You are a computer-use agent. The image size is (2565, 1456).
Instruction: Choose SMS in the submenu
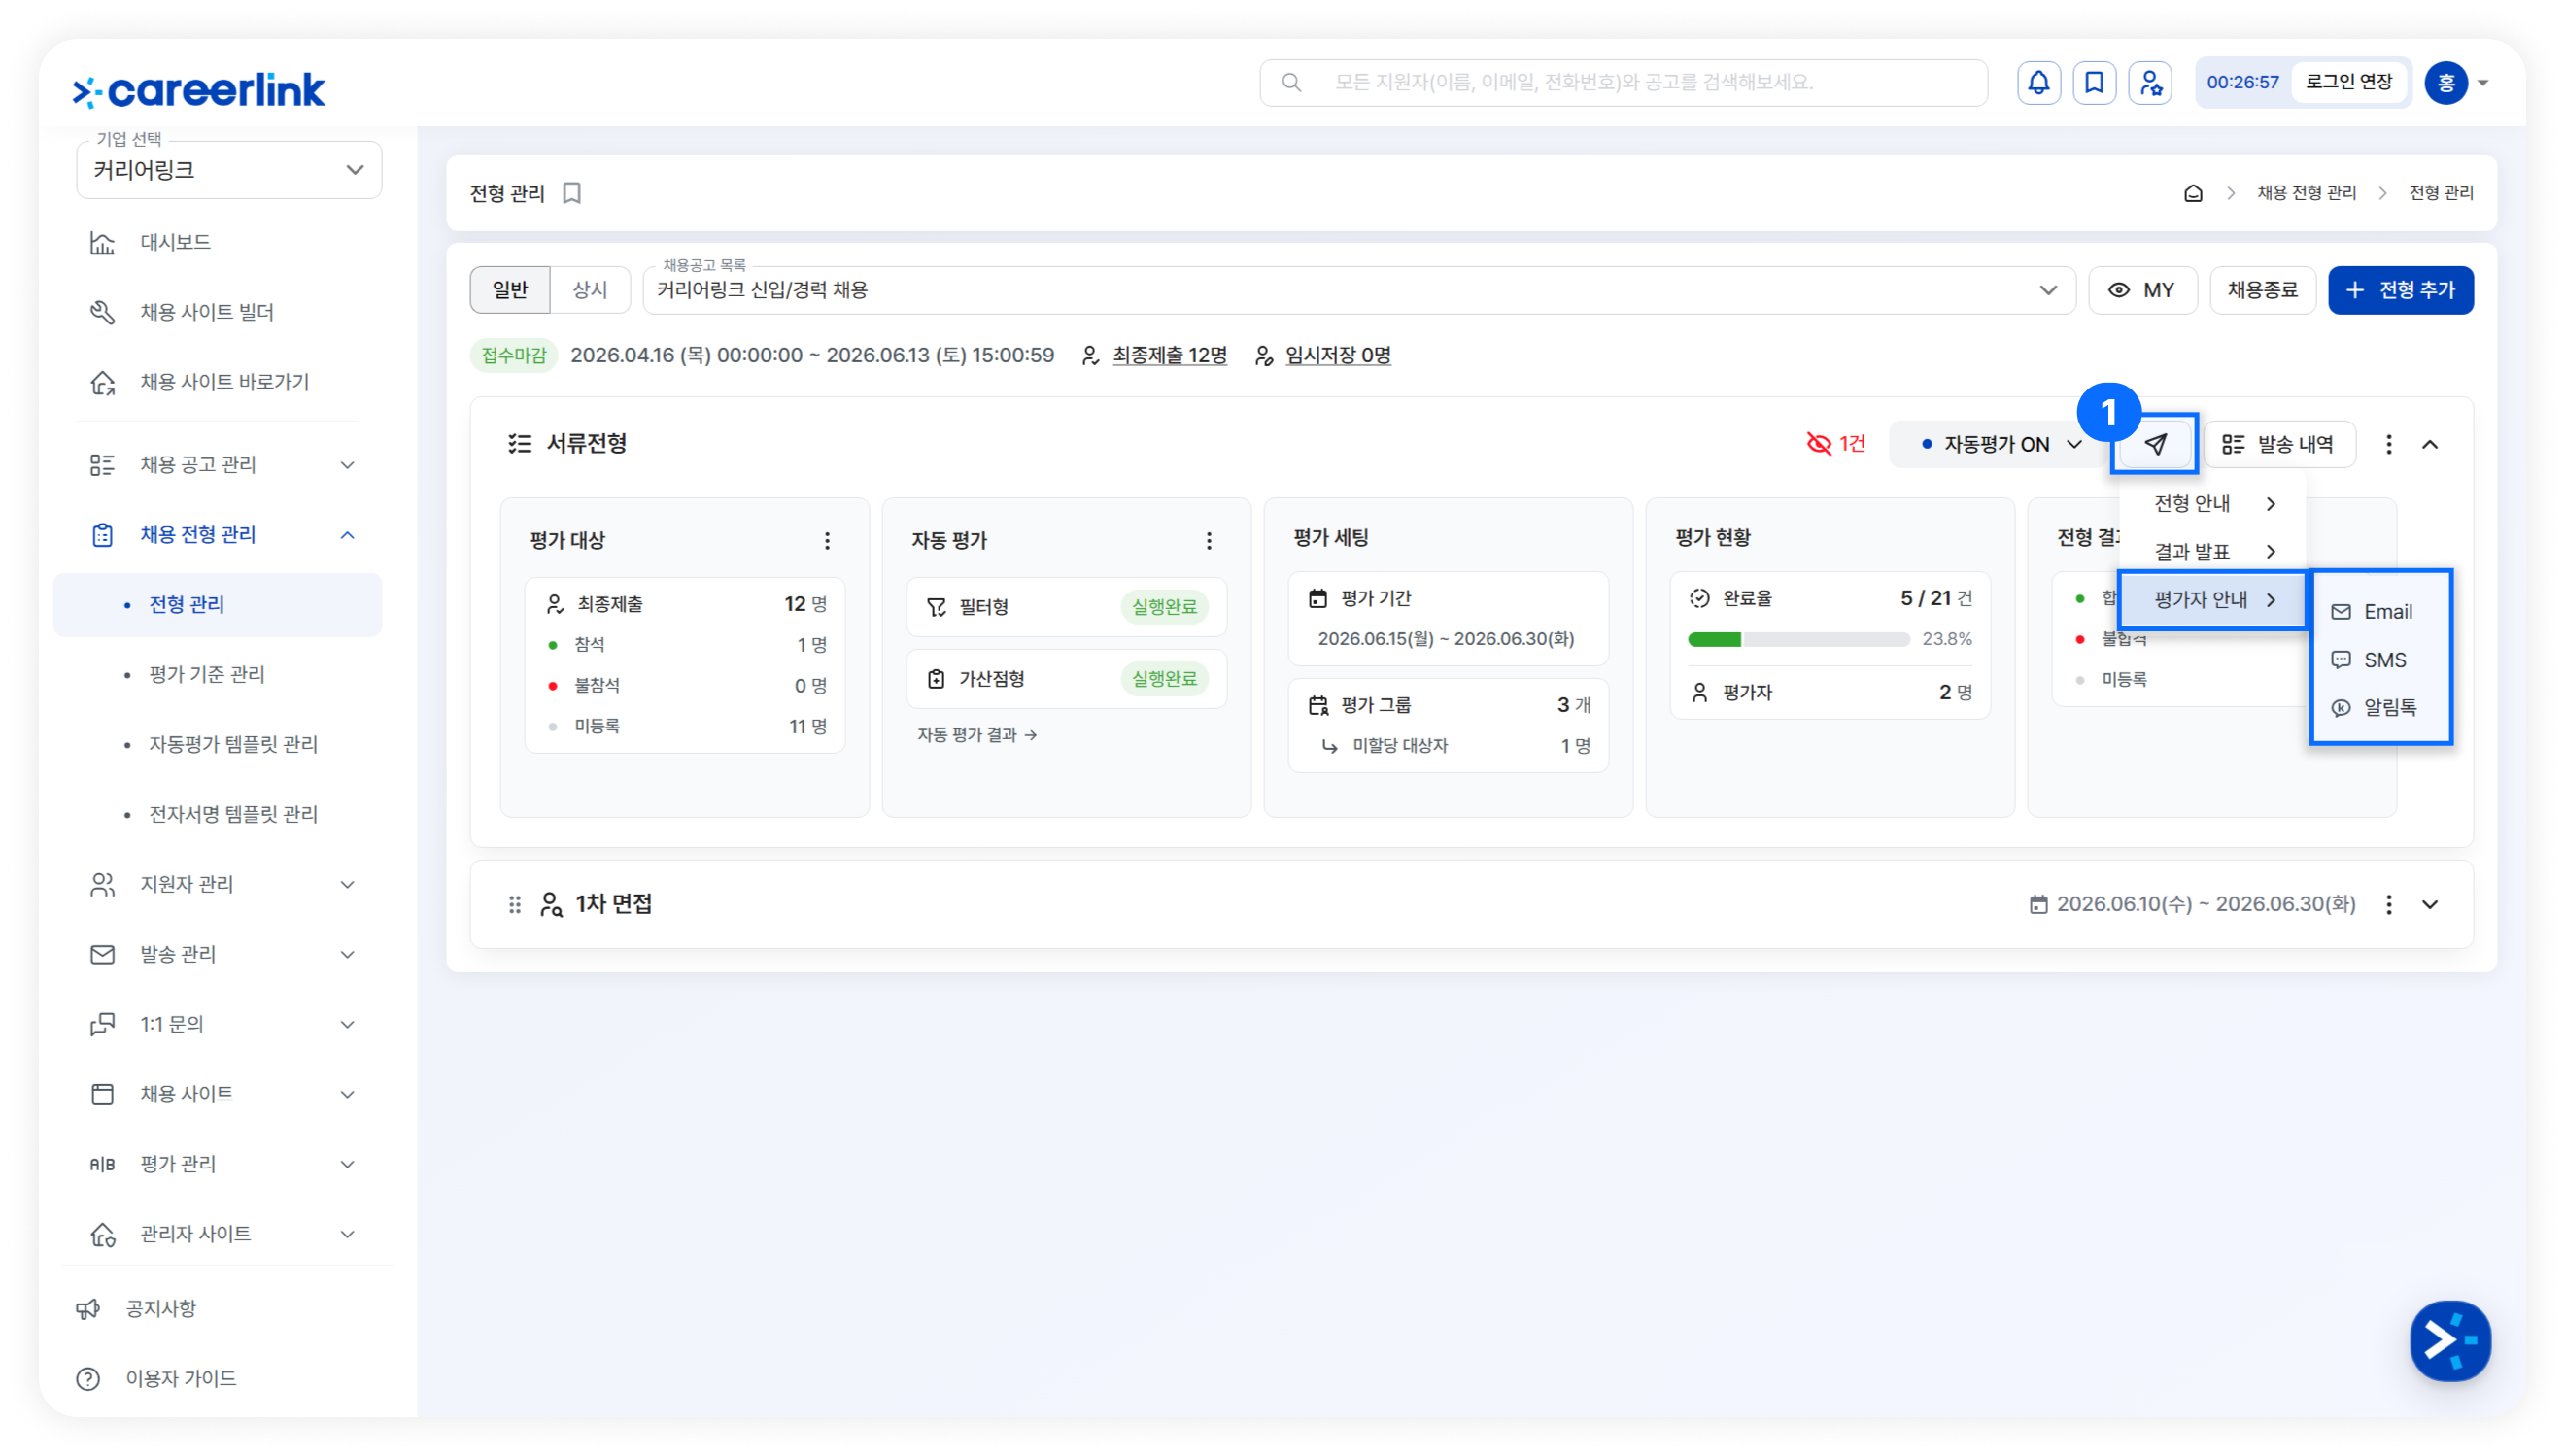pyautogui.click(x=2381, y=660)
